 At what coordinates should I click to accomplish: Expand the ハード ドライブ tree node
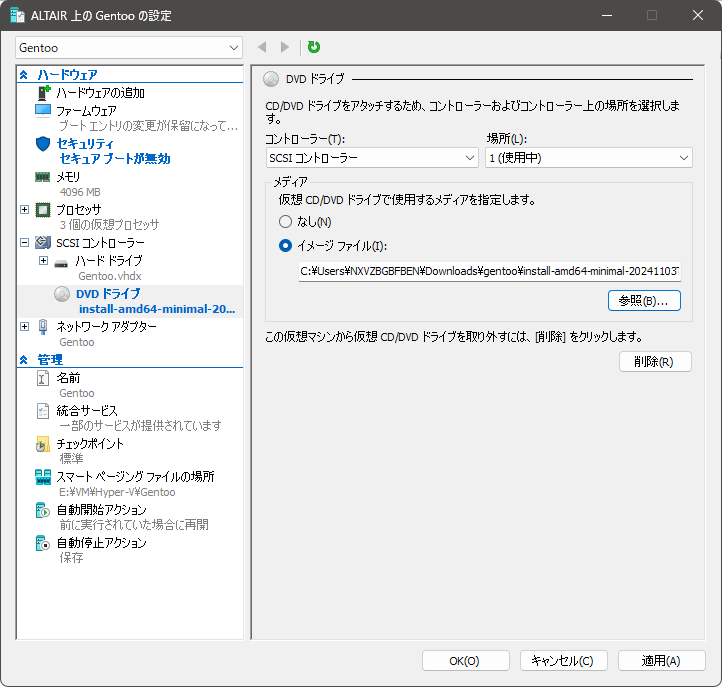(x=43, y=261)
